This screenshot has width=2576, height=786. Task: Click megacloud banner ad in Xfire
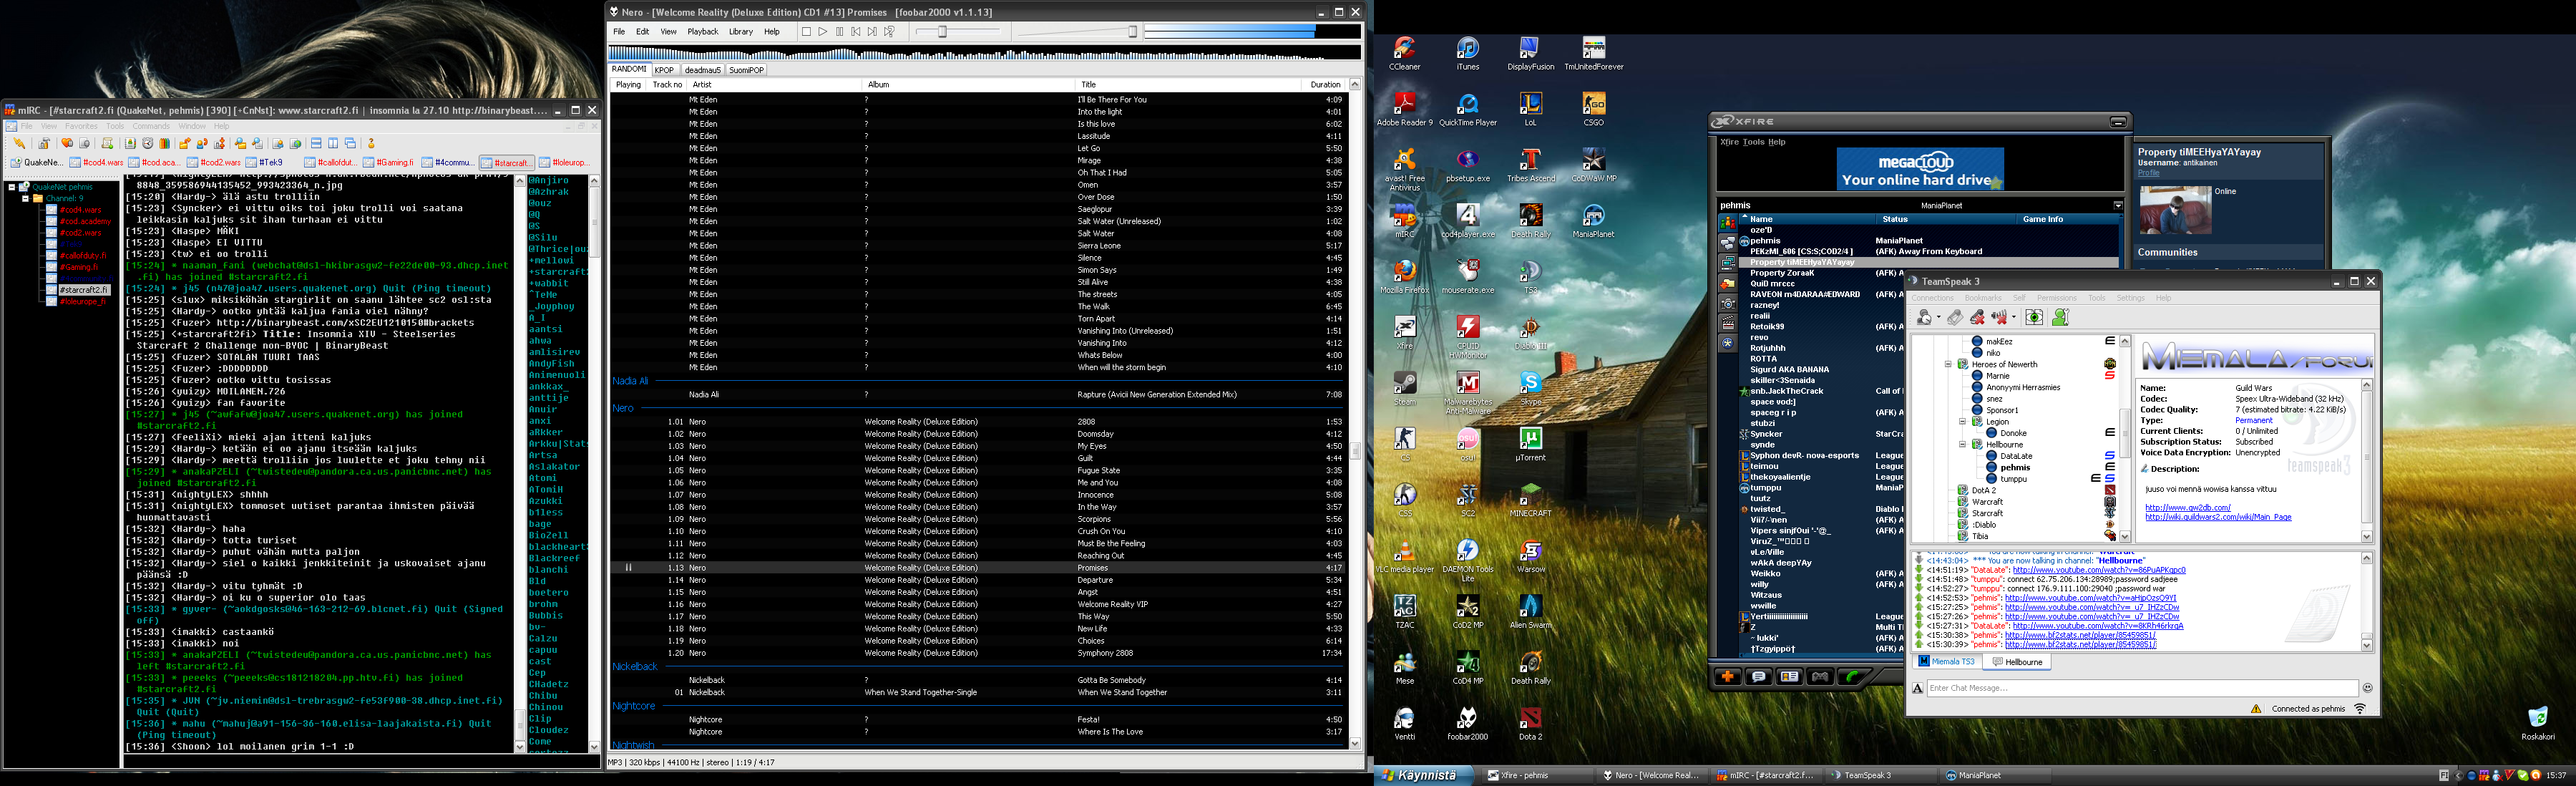1920,169
